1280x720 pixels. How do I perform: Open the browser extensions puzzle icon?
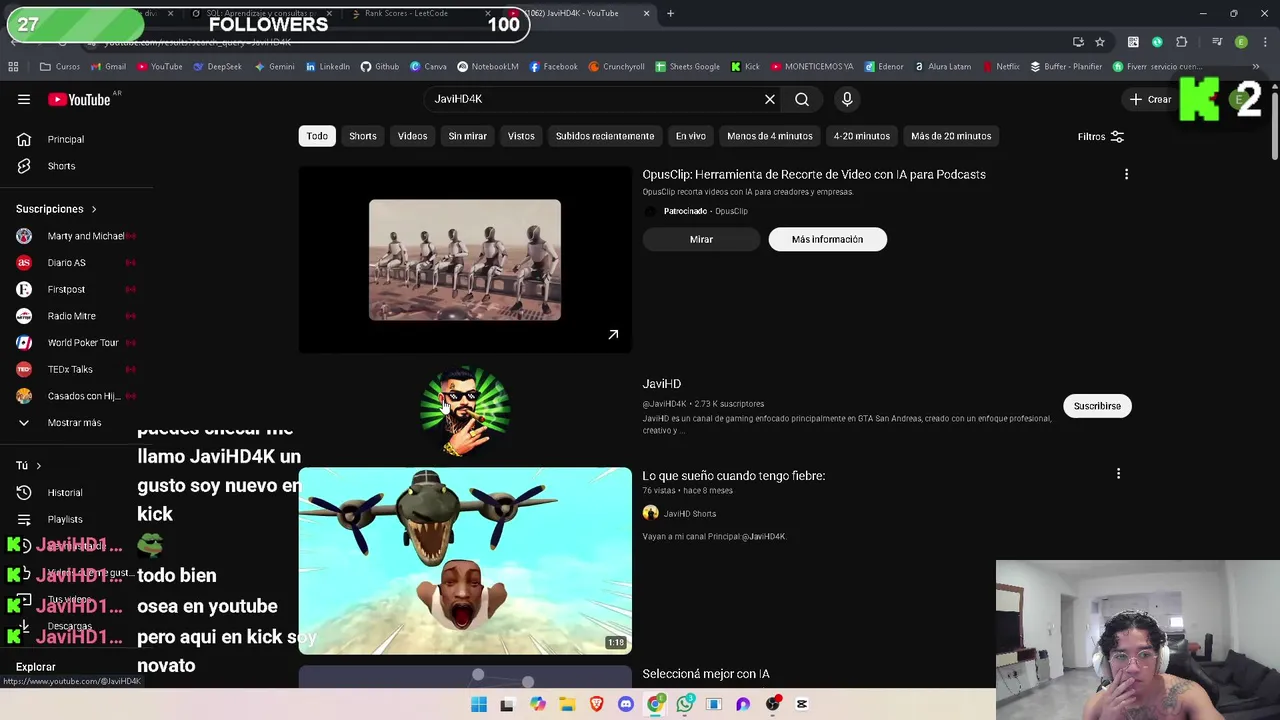click(1182, 42)
